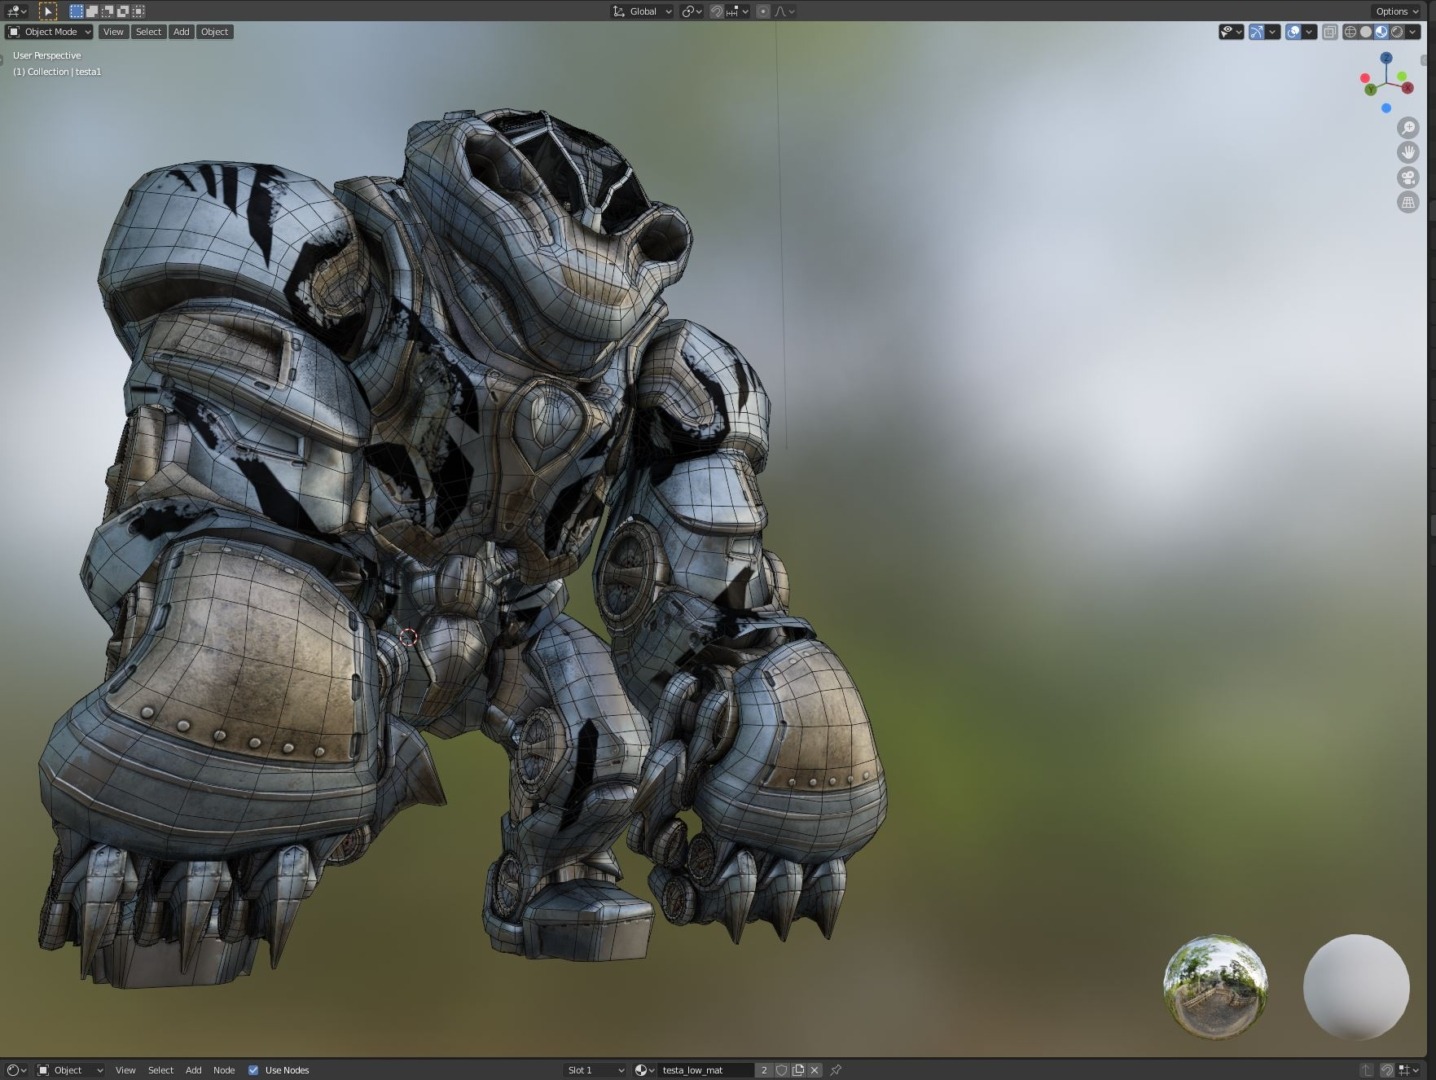Click the go to parent node tree icon
Image resolution: width=1436 pixels, height=1080 pixels.
coord(1367,1070)
